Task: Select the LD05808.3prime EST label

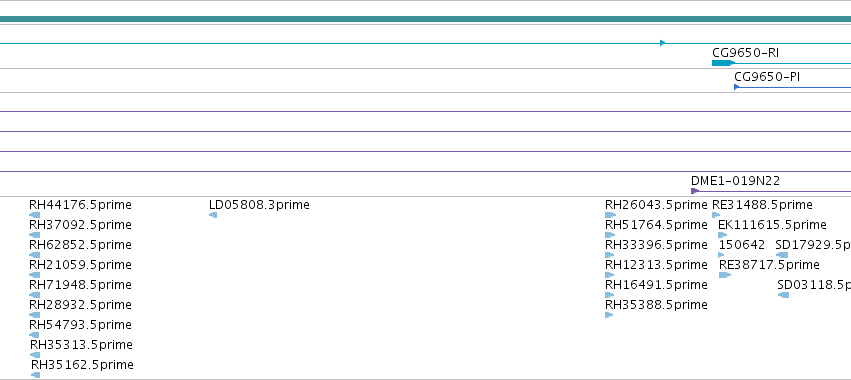Action: pyautogui.click(x=259, y=205)
